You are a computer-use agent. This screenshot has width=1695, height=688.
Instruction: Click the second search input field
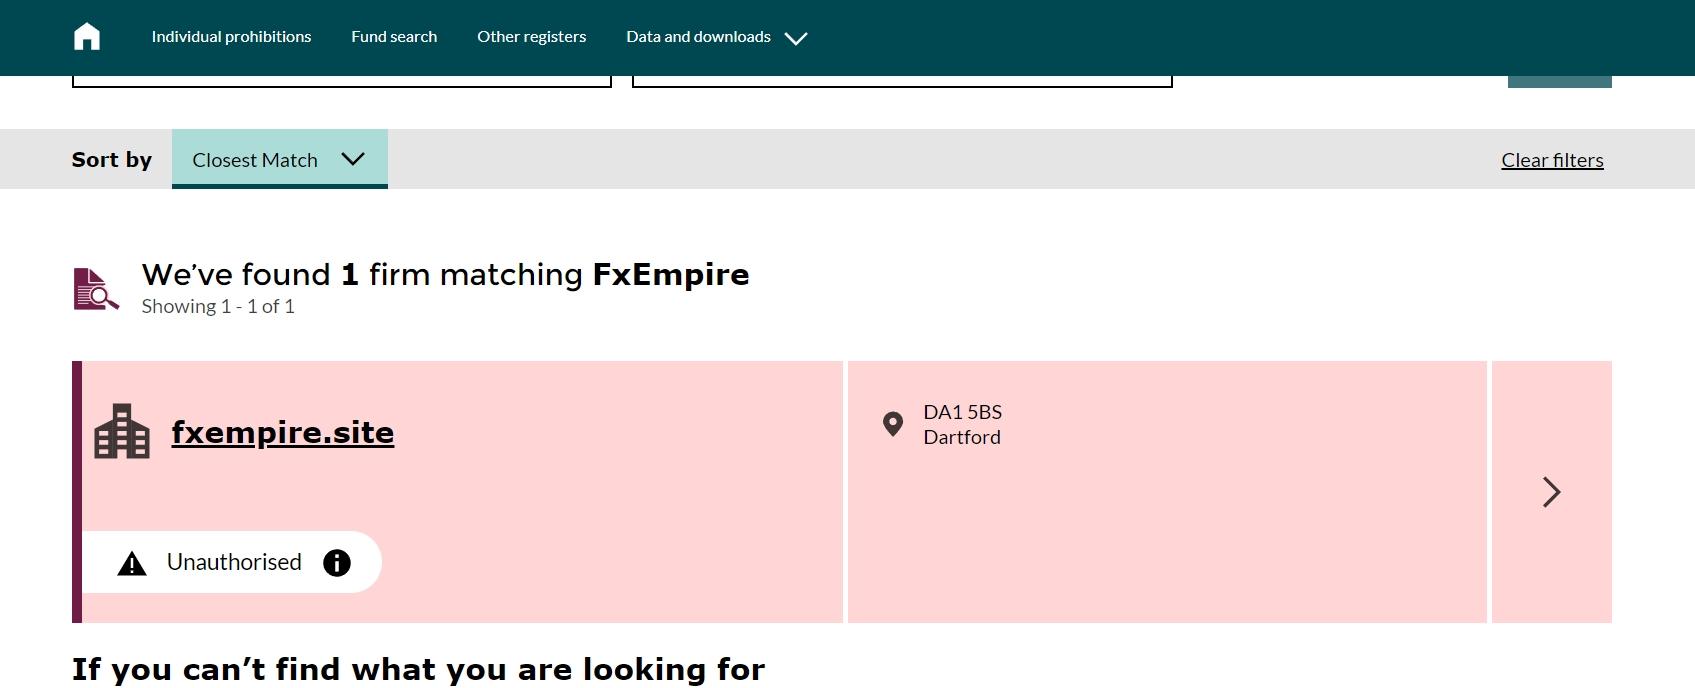click(x=902, y=81)
